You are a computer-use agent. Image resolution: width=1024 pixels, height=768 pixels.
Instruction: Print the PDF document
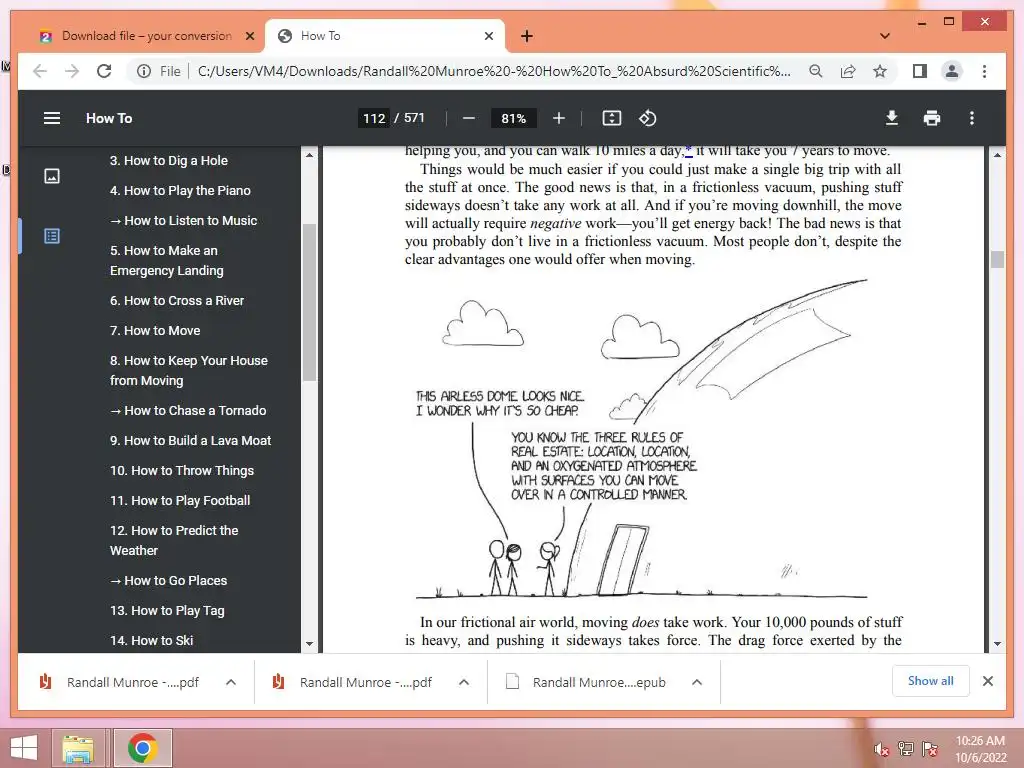932,118
